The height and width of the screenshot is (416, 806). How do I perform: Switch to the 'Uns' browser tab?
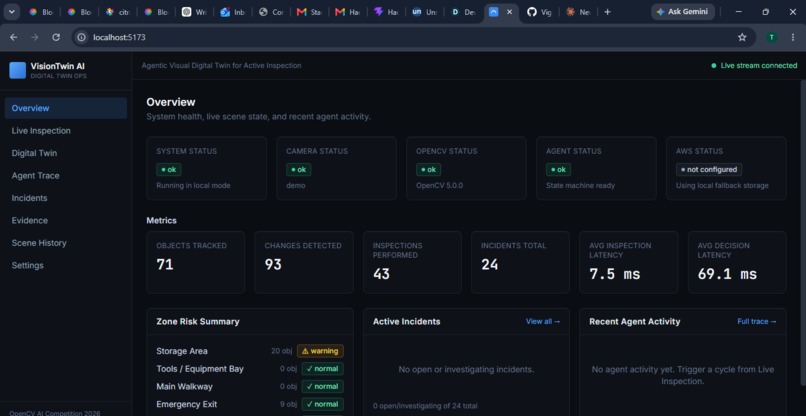coord(425,12)
